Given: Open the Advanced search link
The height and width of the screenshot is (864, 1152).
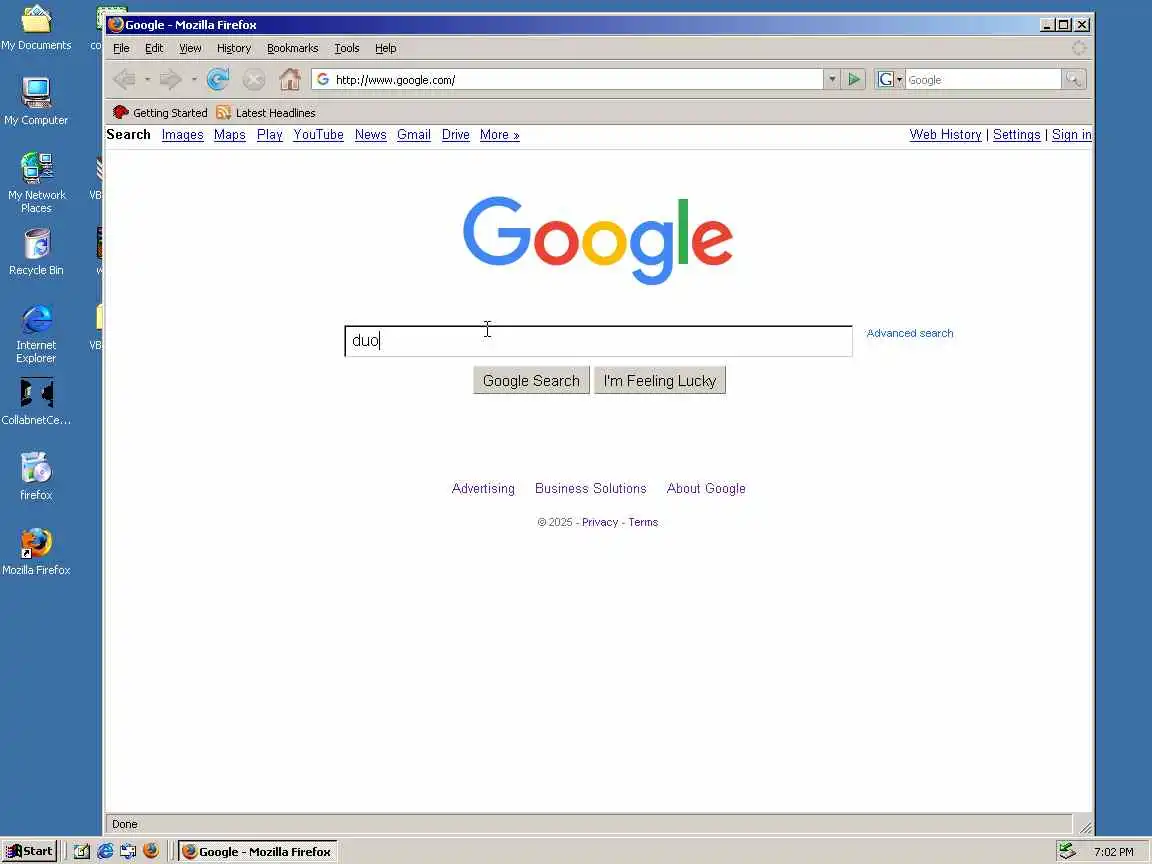Looking at the screenshot, I should pyautogui.click(x=910, y=333).
